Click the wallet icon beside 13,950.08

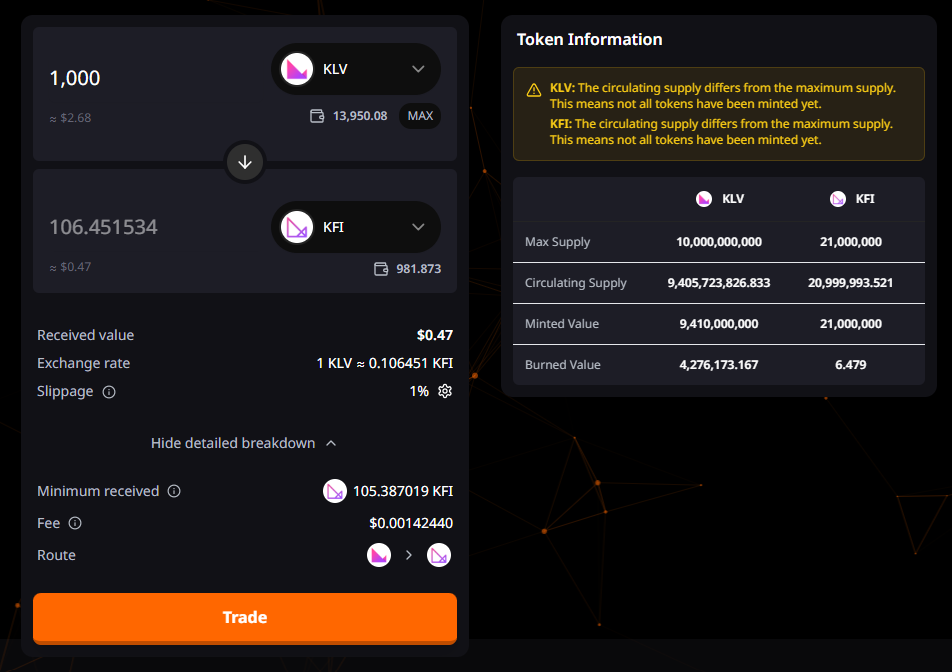(317, 116)
